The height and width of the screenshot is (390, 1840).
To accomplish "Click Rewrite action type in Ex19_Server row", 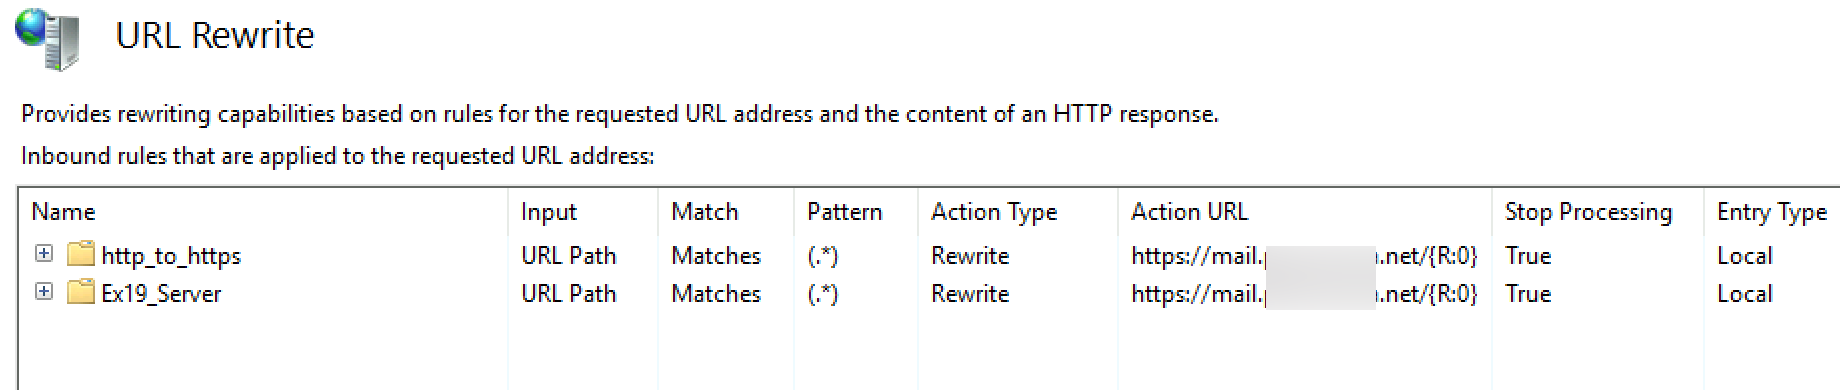I will click(x=970, y=294).
